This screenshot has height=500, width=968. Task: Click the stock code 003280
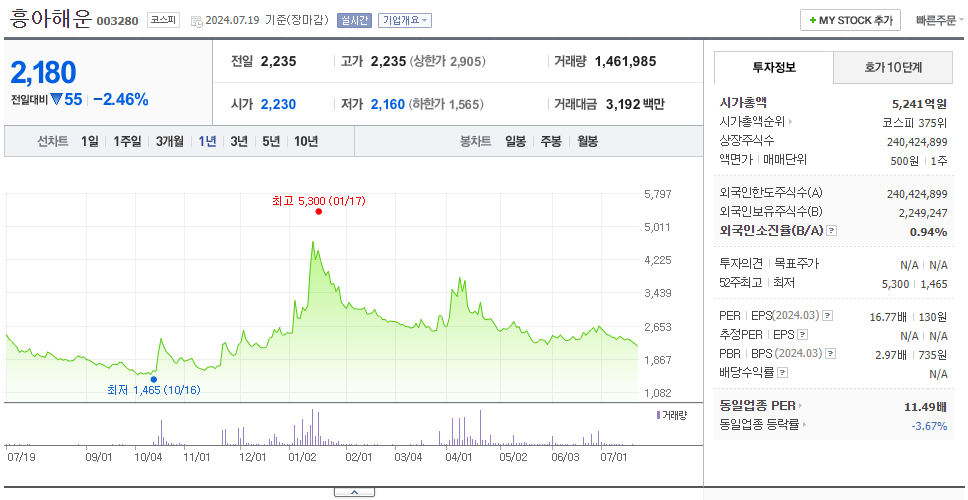(x=117, y=22)
